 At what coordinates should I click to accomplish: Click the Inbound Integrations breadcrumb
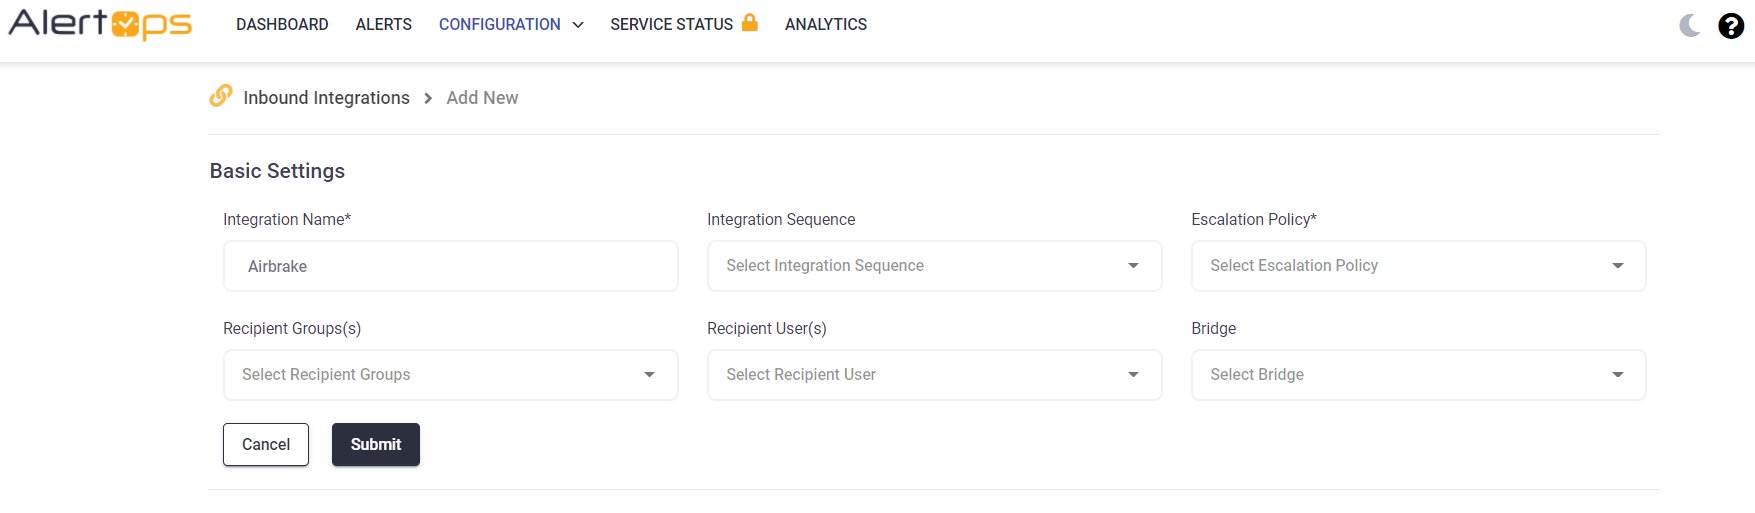click(x=326, y=98)
